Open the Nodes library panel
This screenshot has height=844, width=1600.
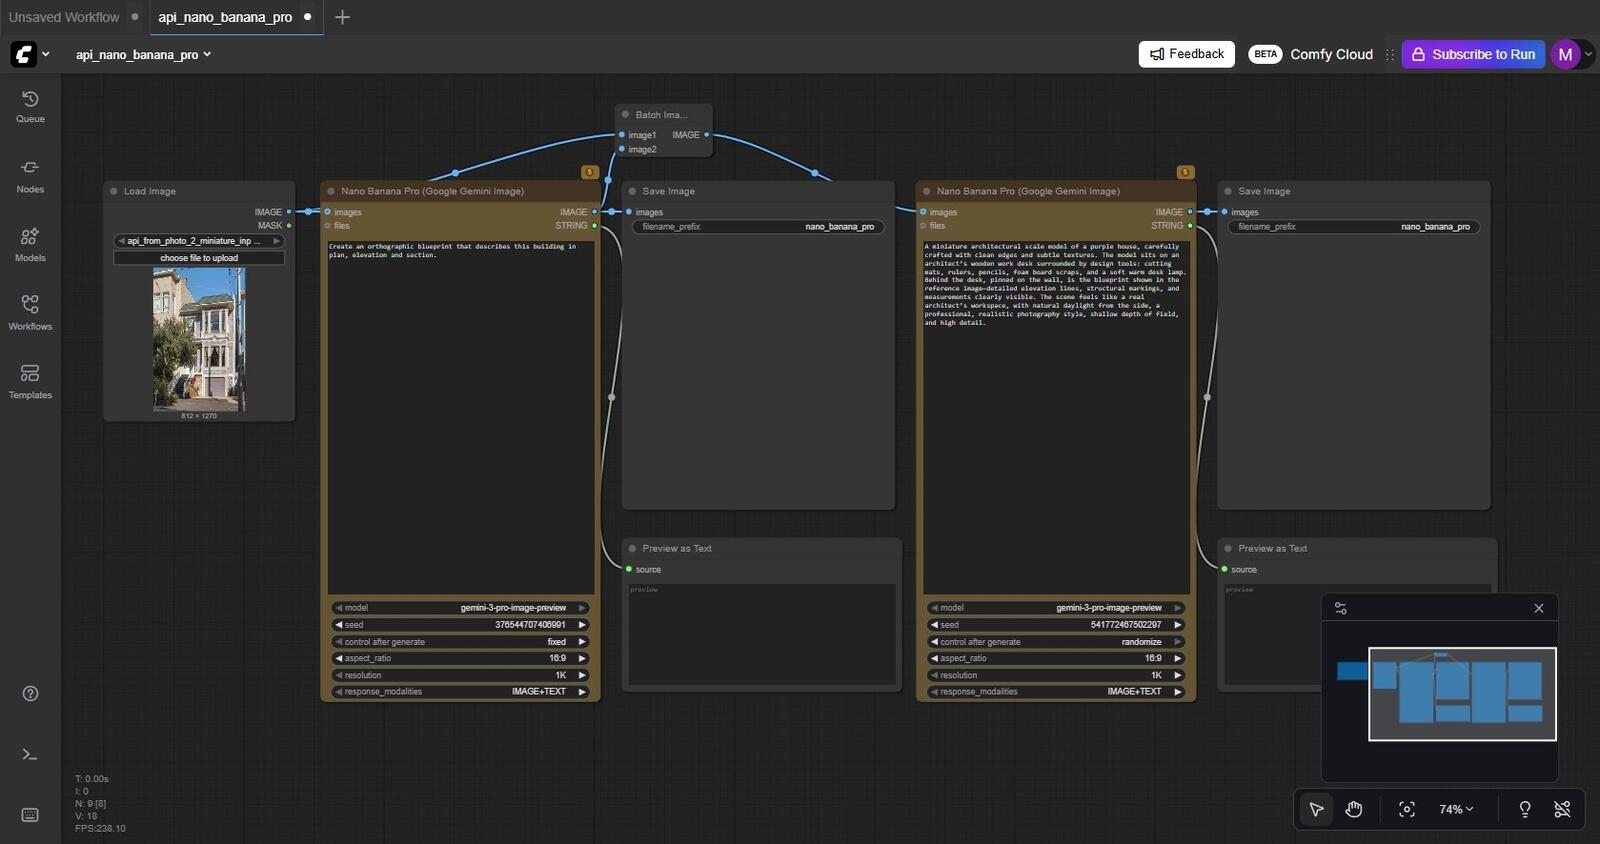(x=30, y=175)
